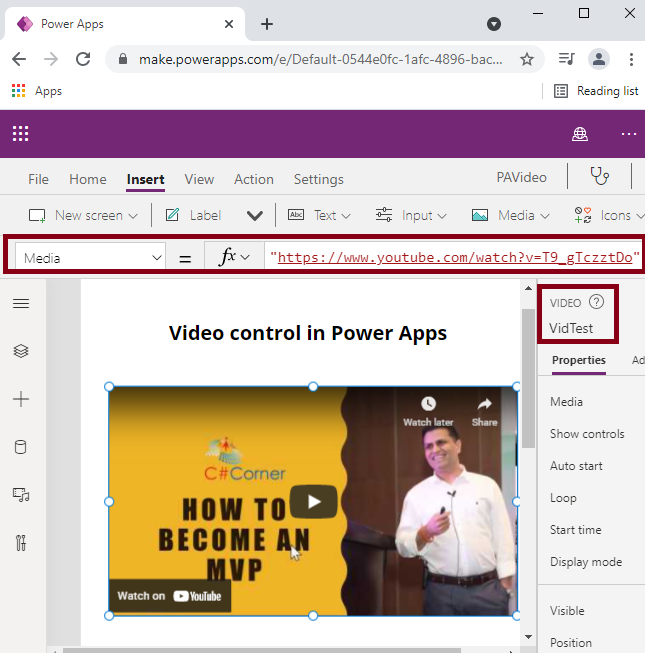Image resolution: width=645 pixels, height=653 pixels.
Task: Open the Tree view layers icon
Action: click(21, 351)
